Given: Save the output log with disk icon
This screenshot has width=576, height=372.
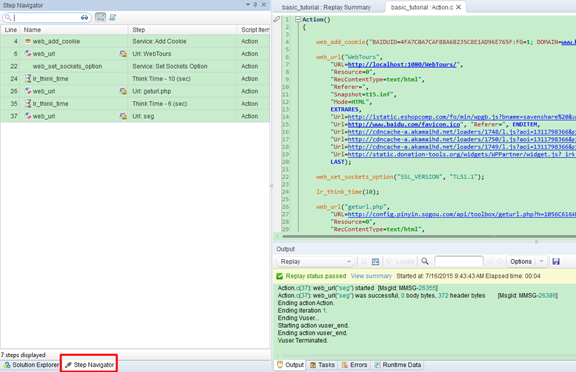Looking at the screenshot, I should [x=556, y=261].
